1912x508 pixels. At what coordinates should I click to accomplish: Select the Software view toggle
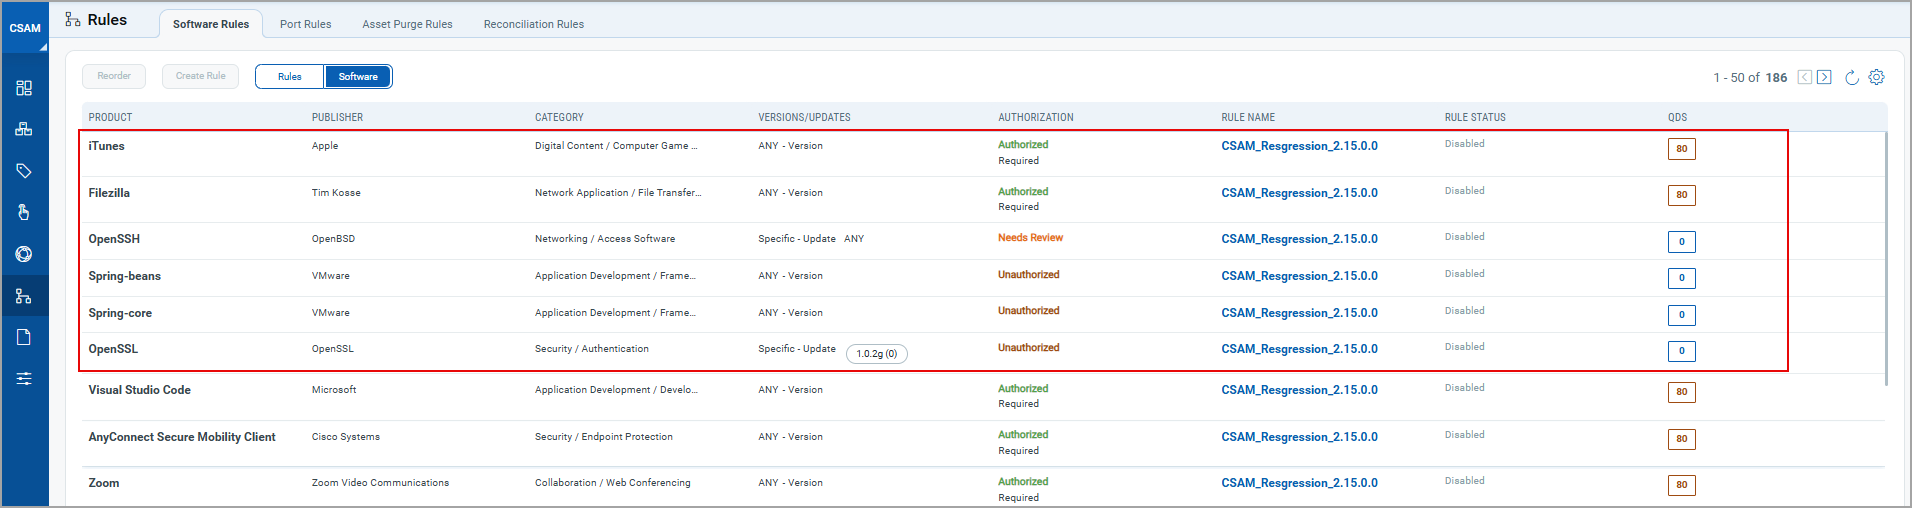click(x=358, y=77)
